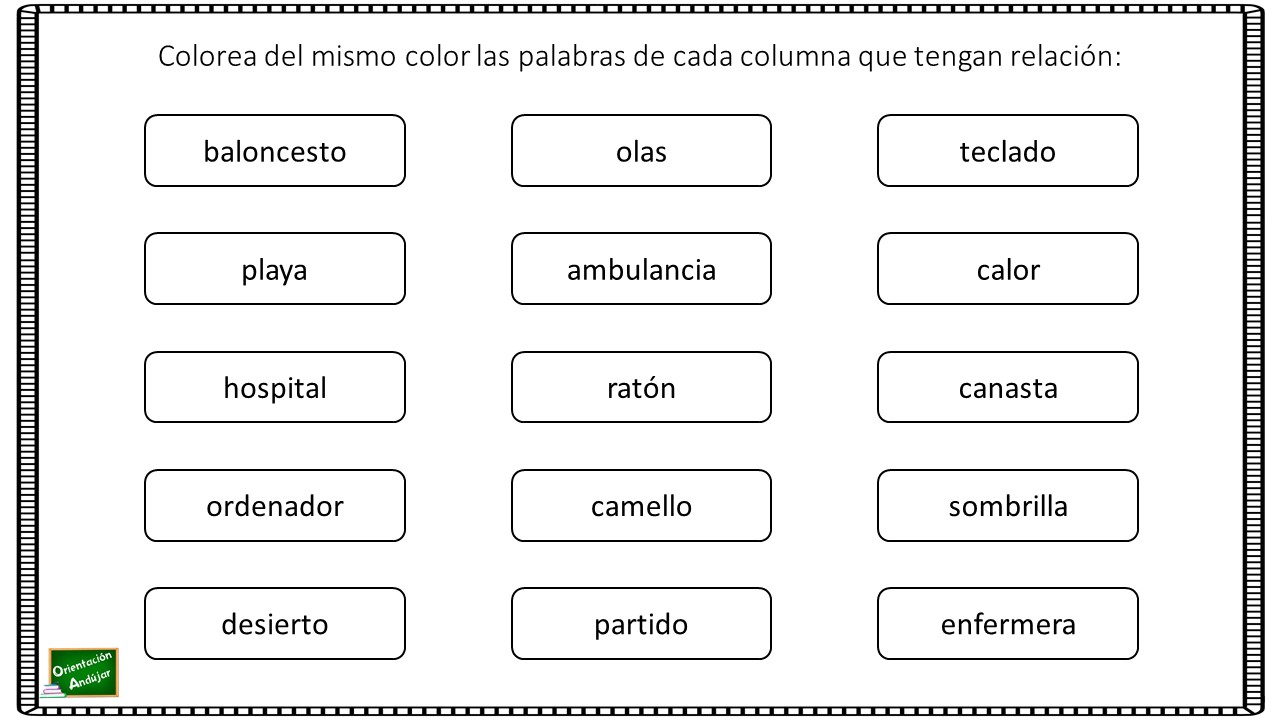
Task: Click the partido word box
Action: click(x=641, y=624)
